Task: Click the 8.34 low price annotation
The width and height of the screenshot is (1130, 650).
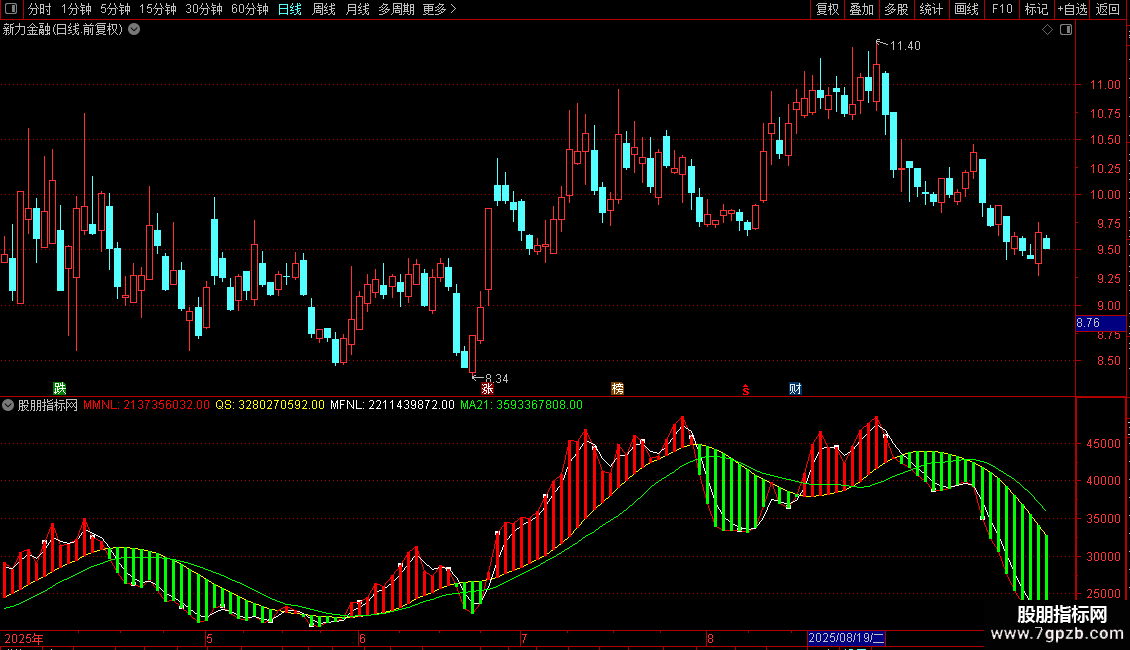Action: coord(497,378)
